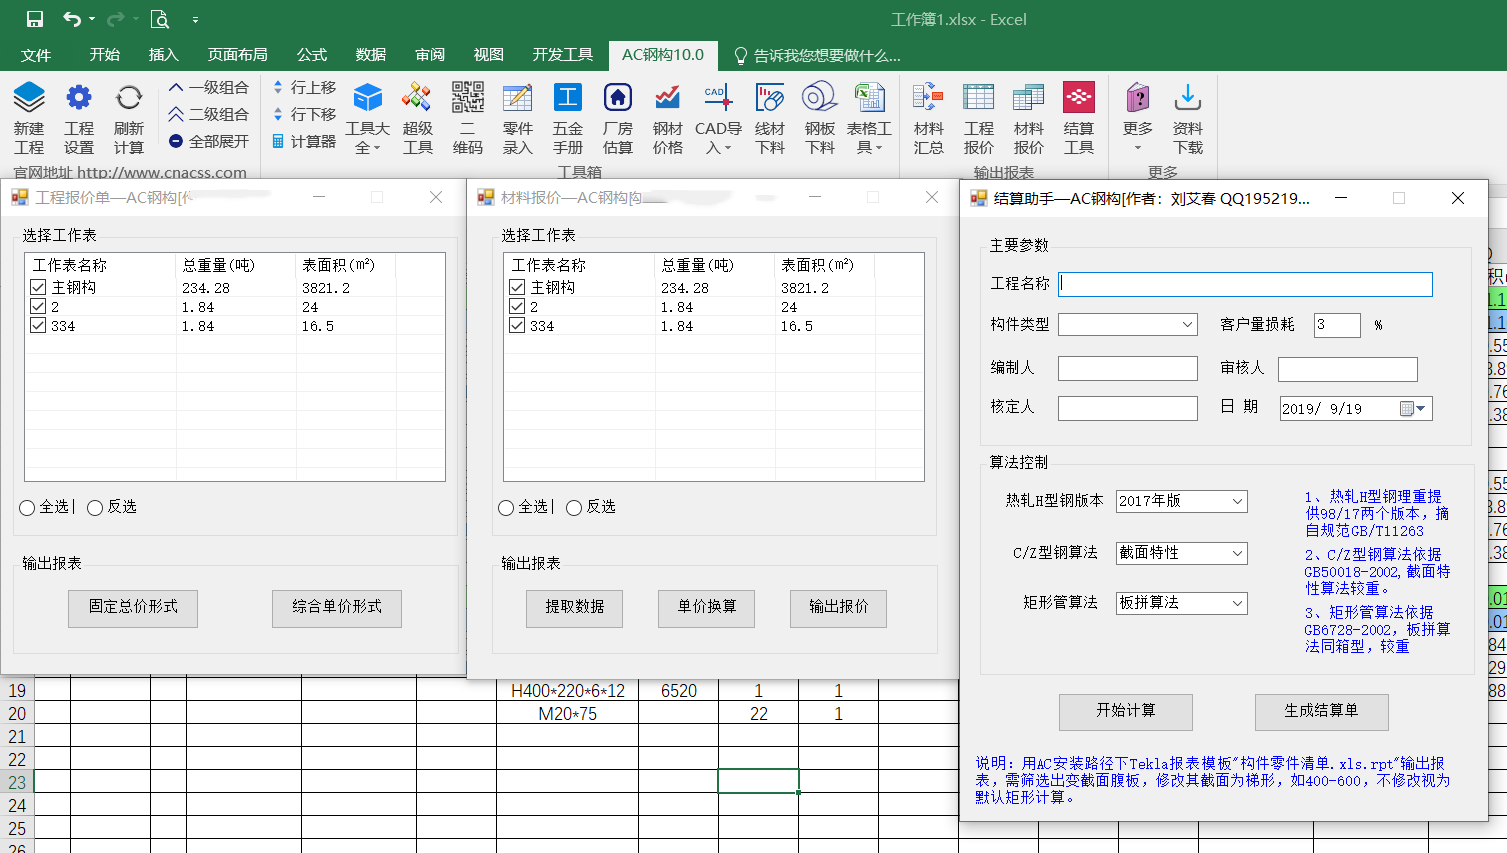This screenshot has height=853, width=1507.
Task: Select 全选 radio in 工程报价单 window
Action: (27, 508)
